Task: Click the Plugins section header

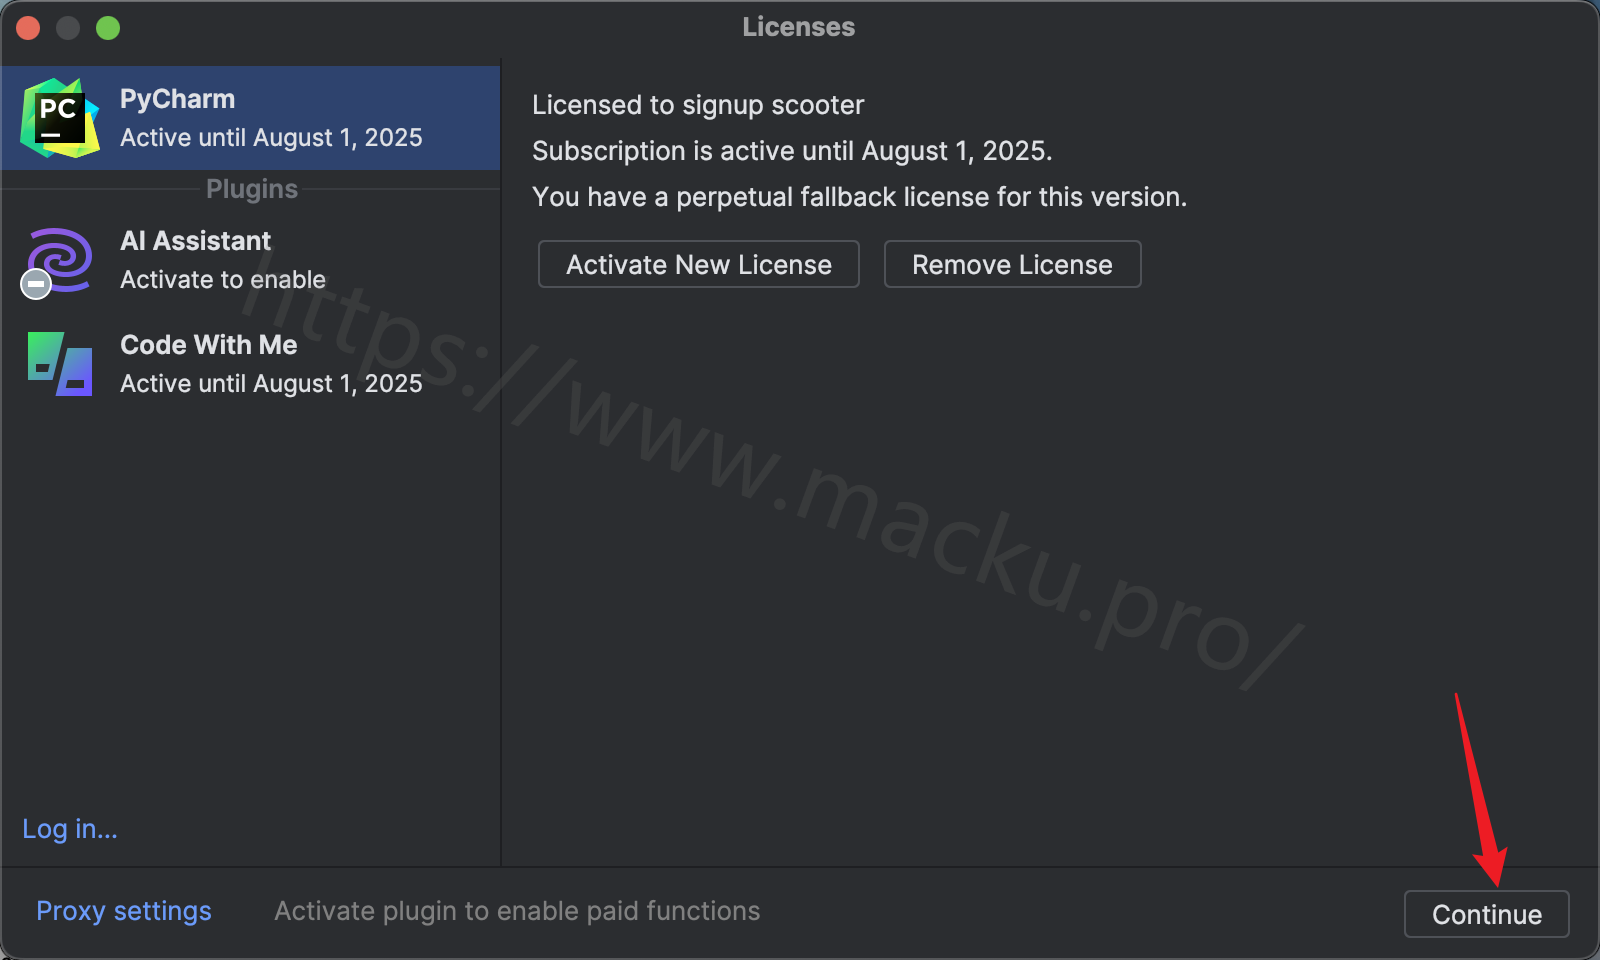Action: tap(252, 189)
